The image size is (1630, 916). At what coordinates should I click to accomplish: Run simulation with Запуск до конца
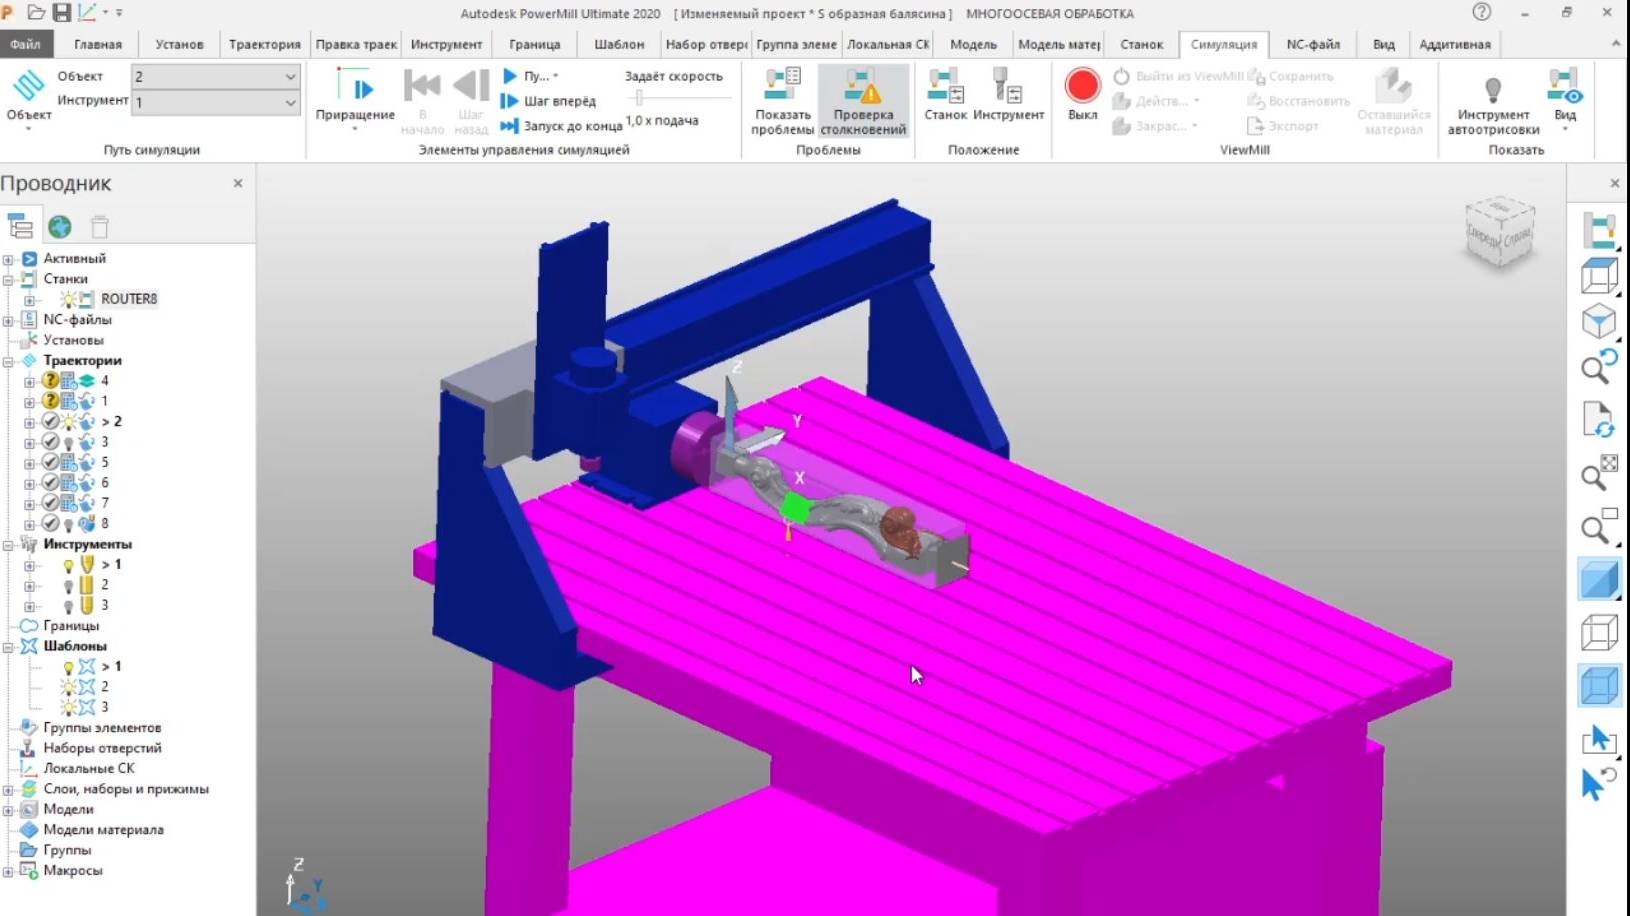coord(561,126)
